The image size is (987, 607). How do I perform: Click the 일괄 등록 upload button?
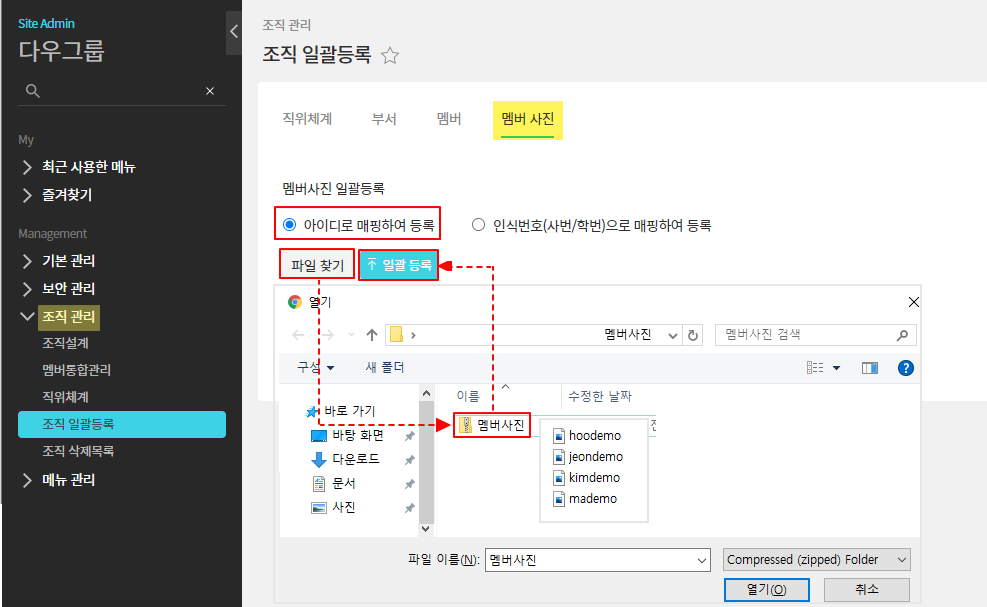coord(399,265)
